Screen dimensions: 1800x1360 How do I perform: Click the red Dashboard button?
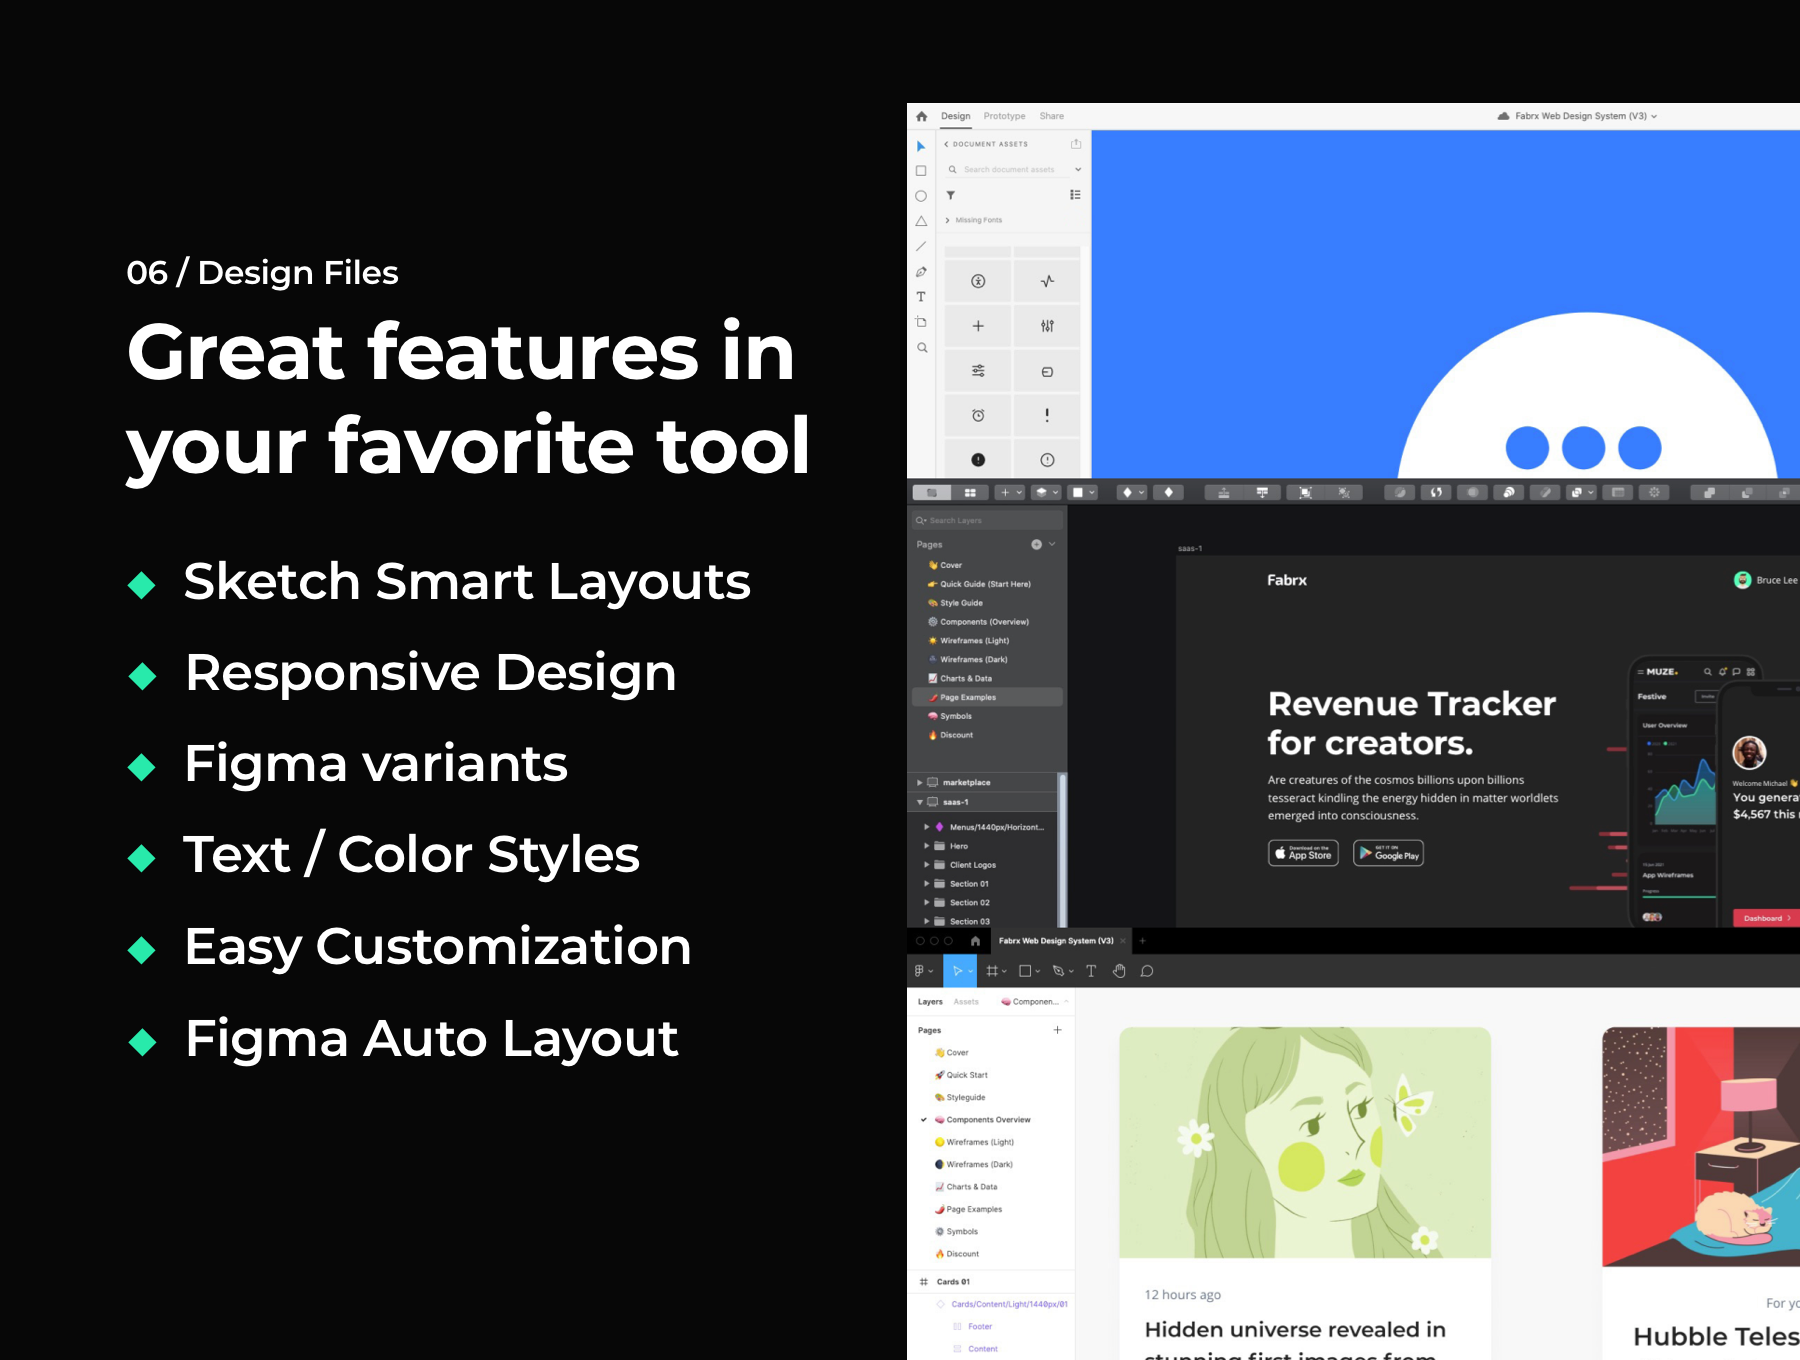[x=1765, y=918]
